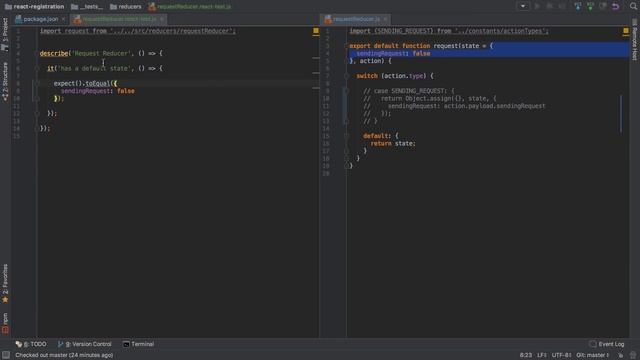Screen dimensions: 640x360
Task: Click the VCS Update Project blue arrow icon
Action: coord(578,6)
